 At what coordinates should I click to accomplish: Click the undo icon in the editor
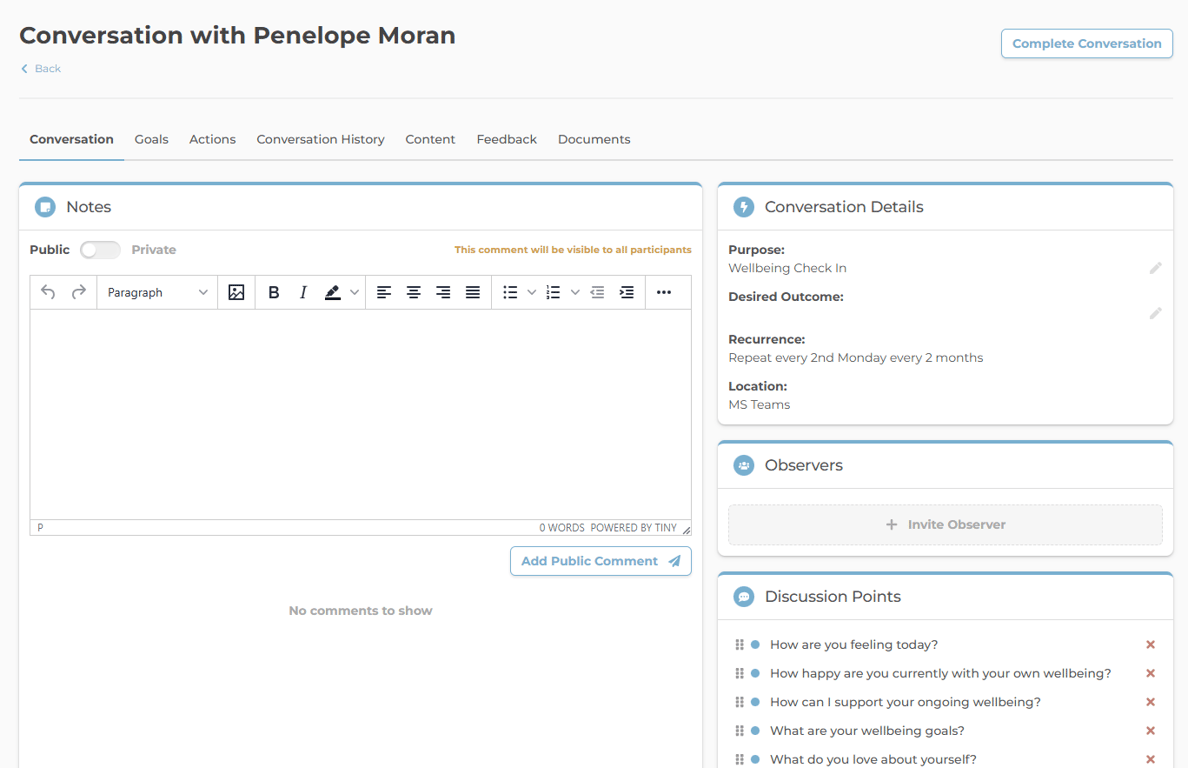pos(48,292)
